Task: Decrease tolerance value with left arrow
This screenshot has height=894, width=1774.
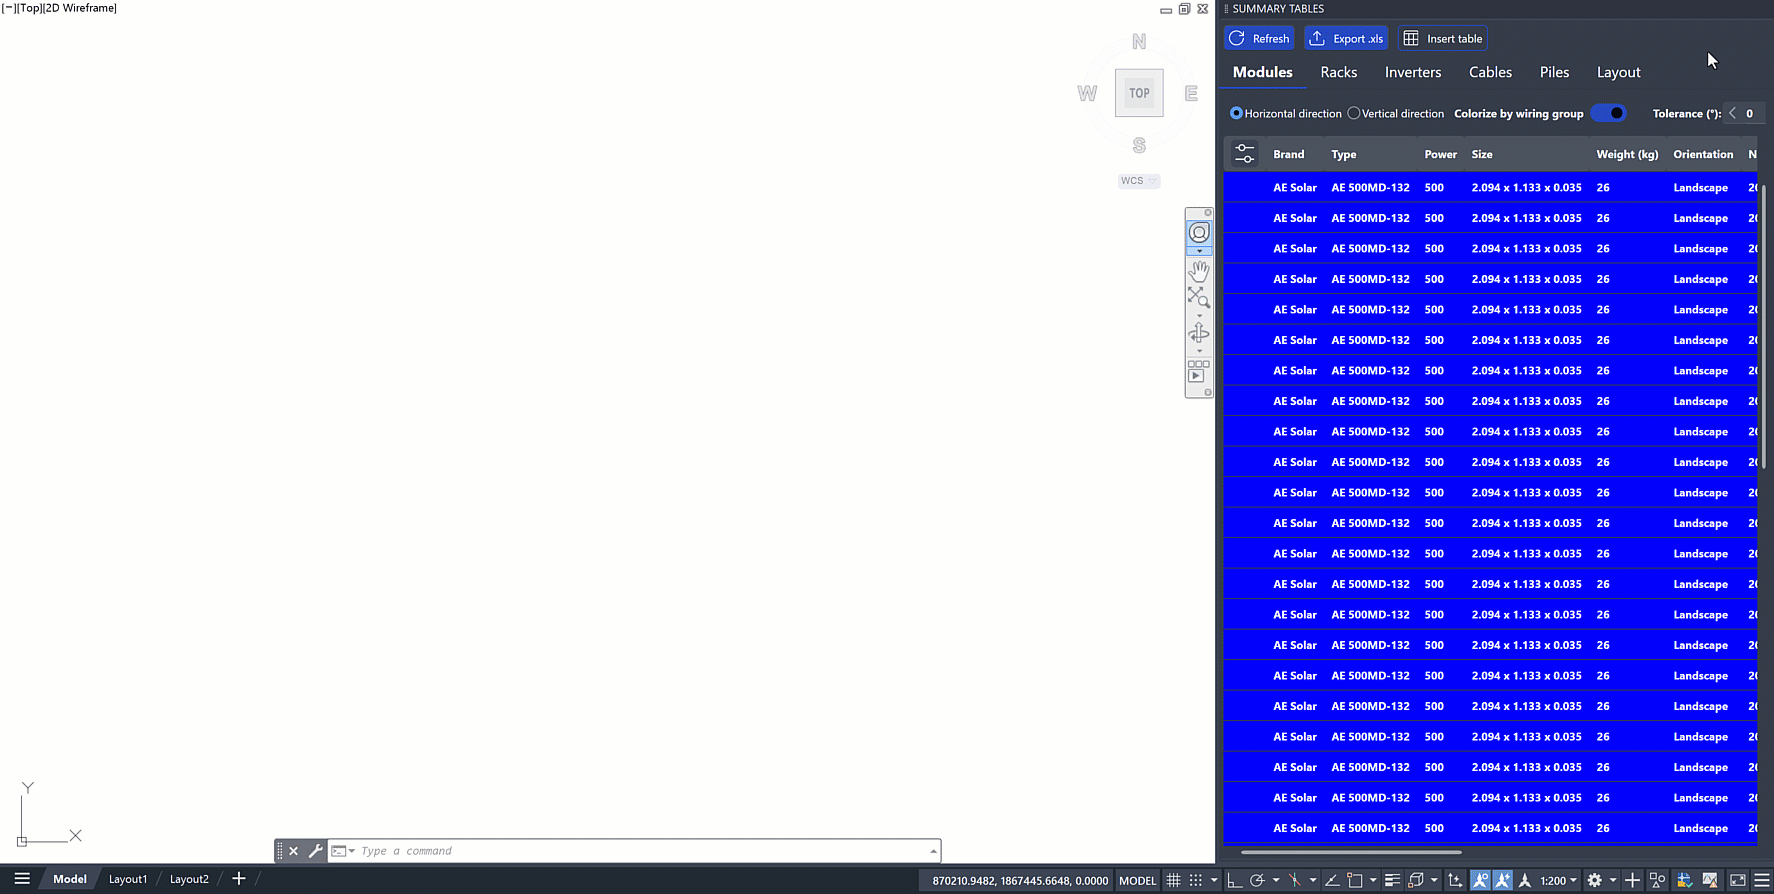Action: click(1732, 113)
